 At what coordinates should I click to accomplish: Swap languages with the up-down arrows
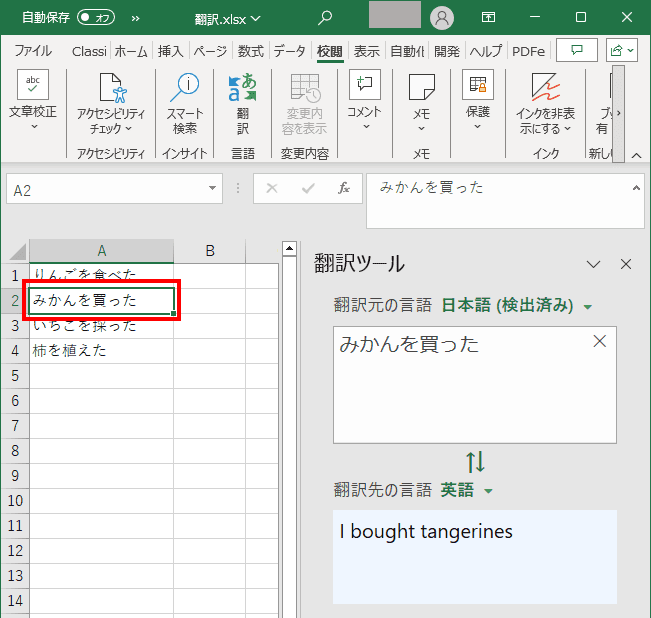click(x=475, y=462)
